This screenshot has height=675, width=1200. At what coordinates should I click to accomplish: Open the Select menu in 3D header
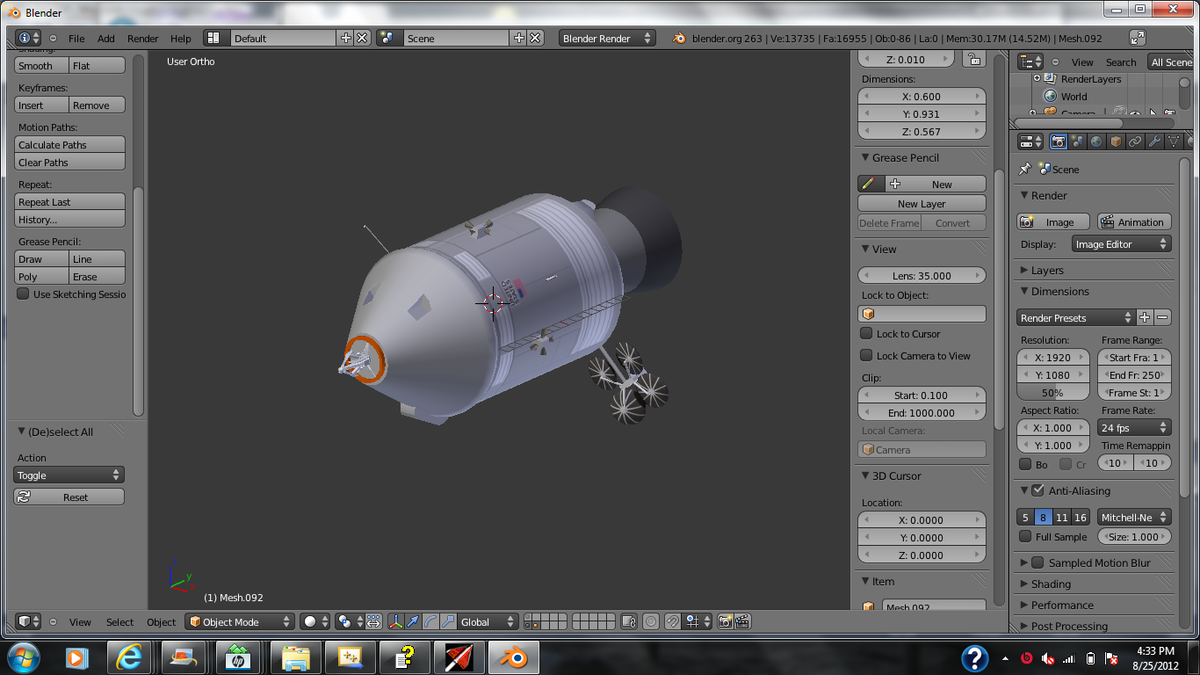[120, 621]
